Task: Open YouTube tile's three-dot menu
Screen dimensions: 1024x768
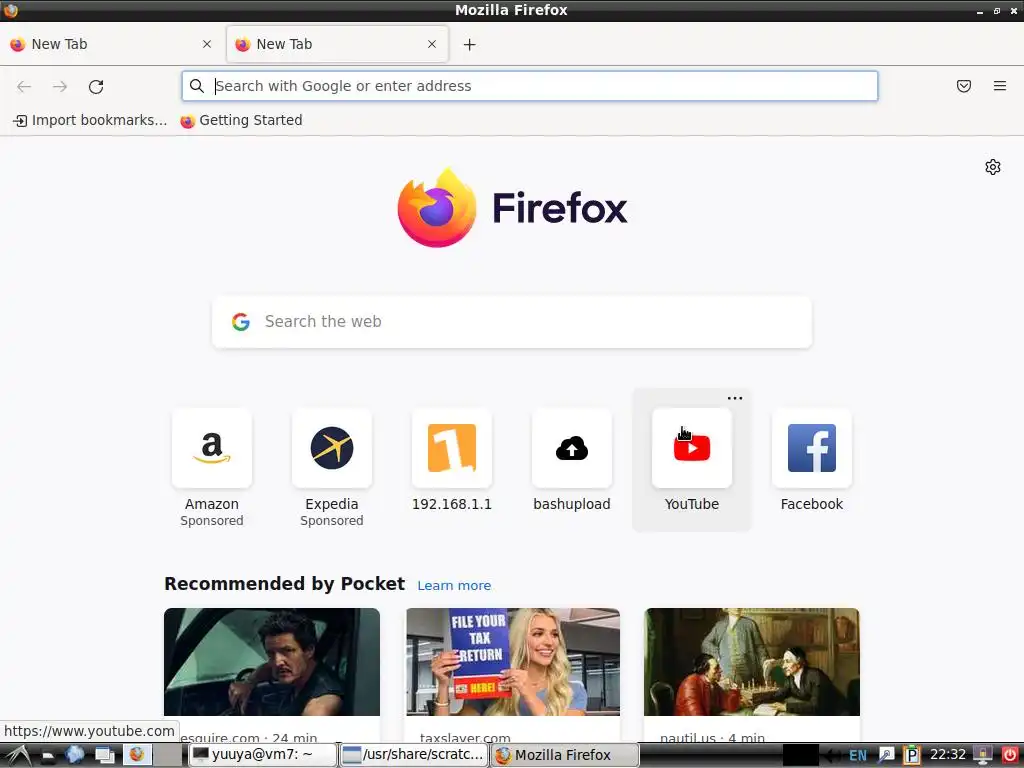Action: [x=735, y=398]
